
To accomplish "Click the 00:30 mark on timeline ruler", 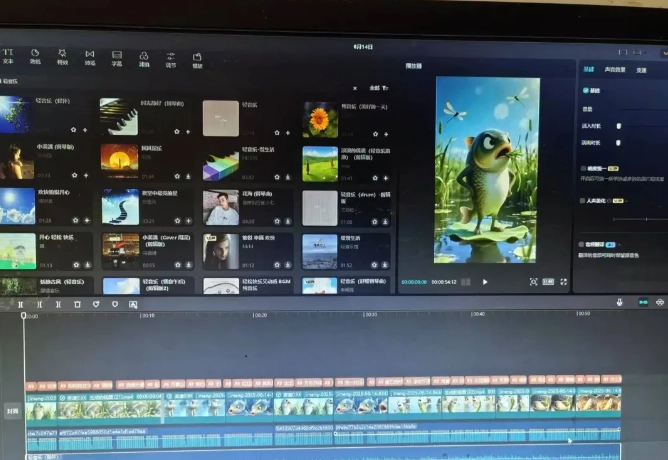I will point(370,314).
